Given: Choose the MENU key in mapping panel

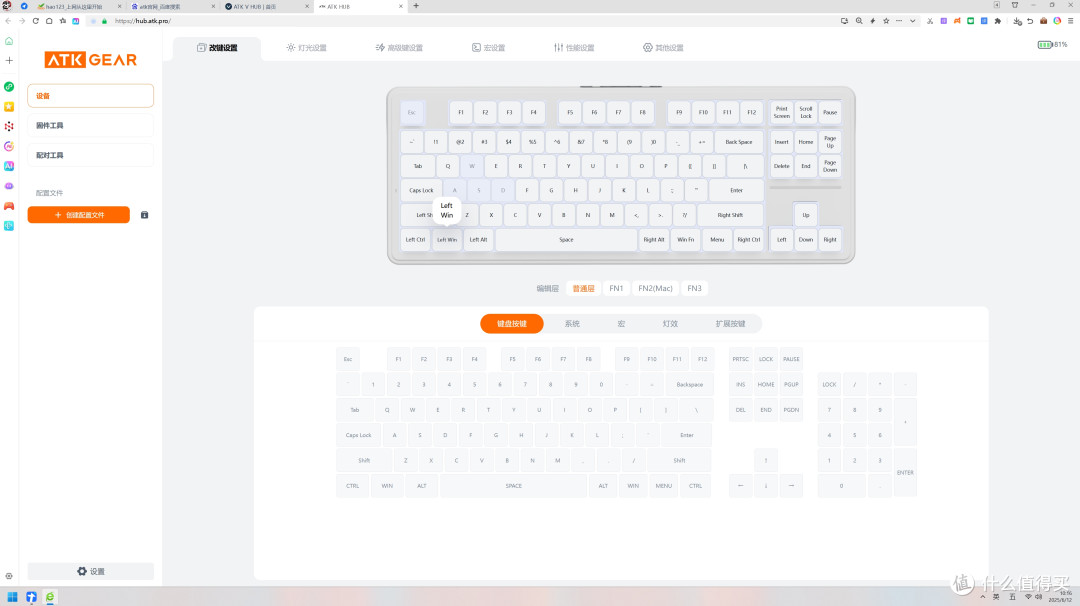Looking at the screenshot, I should [664, 485].
